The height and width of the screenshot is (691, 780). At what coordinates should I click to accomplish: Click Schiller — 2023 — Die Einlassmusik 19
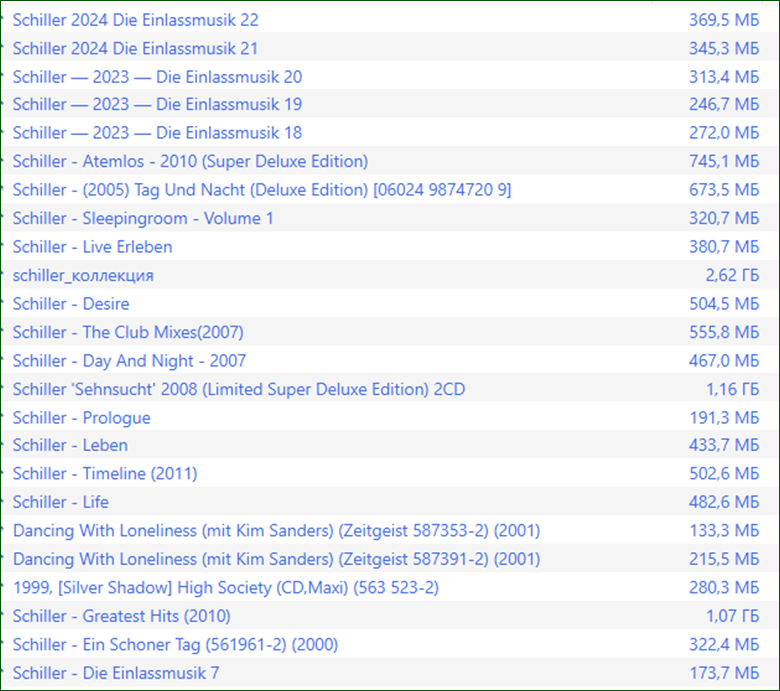point(157,104)
